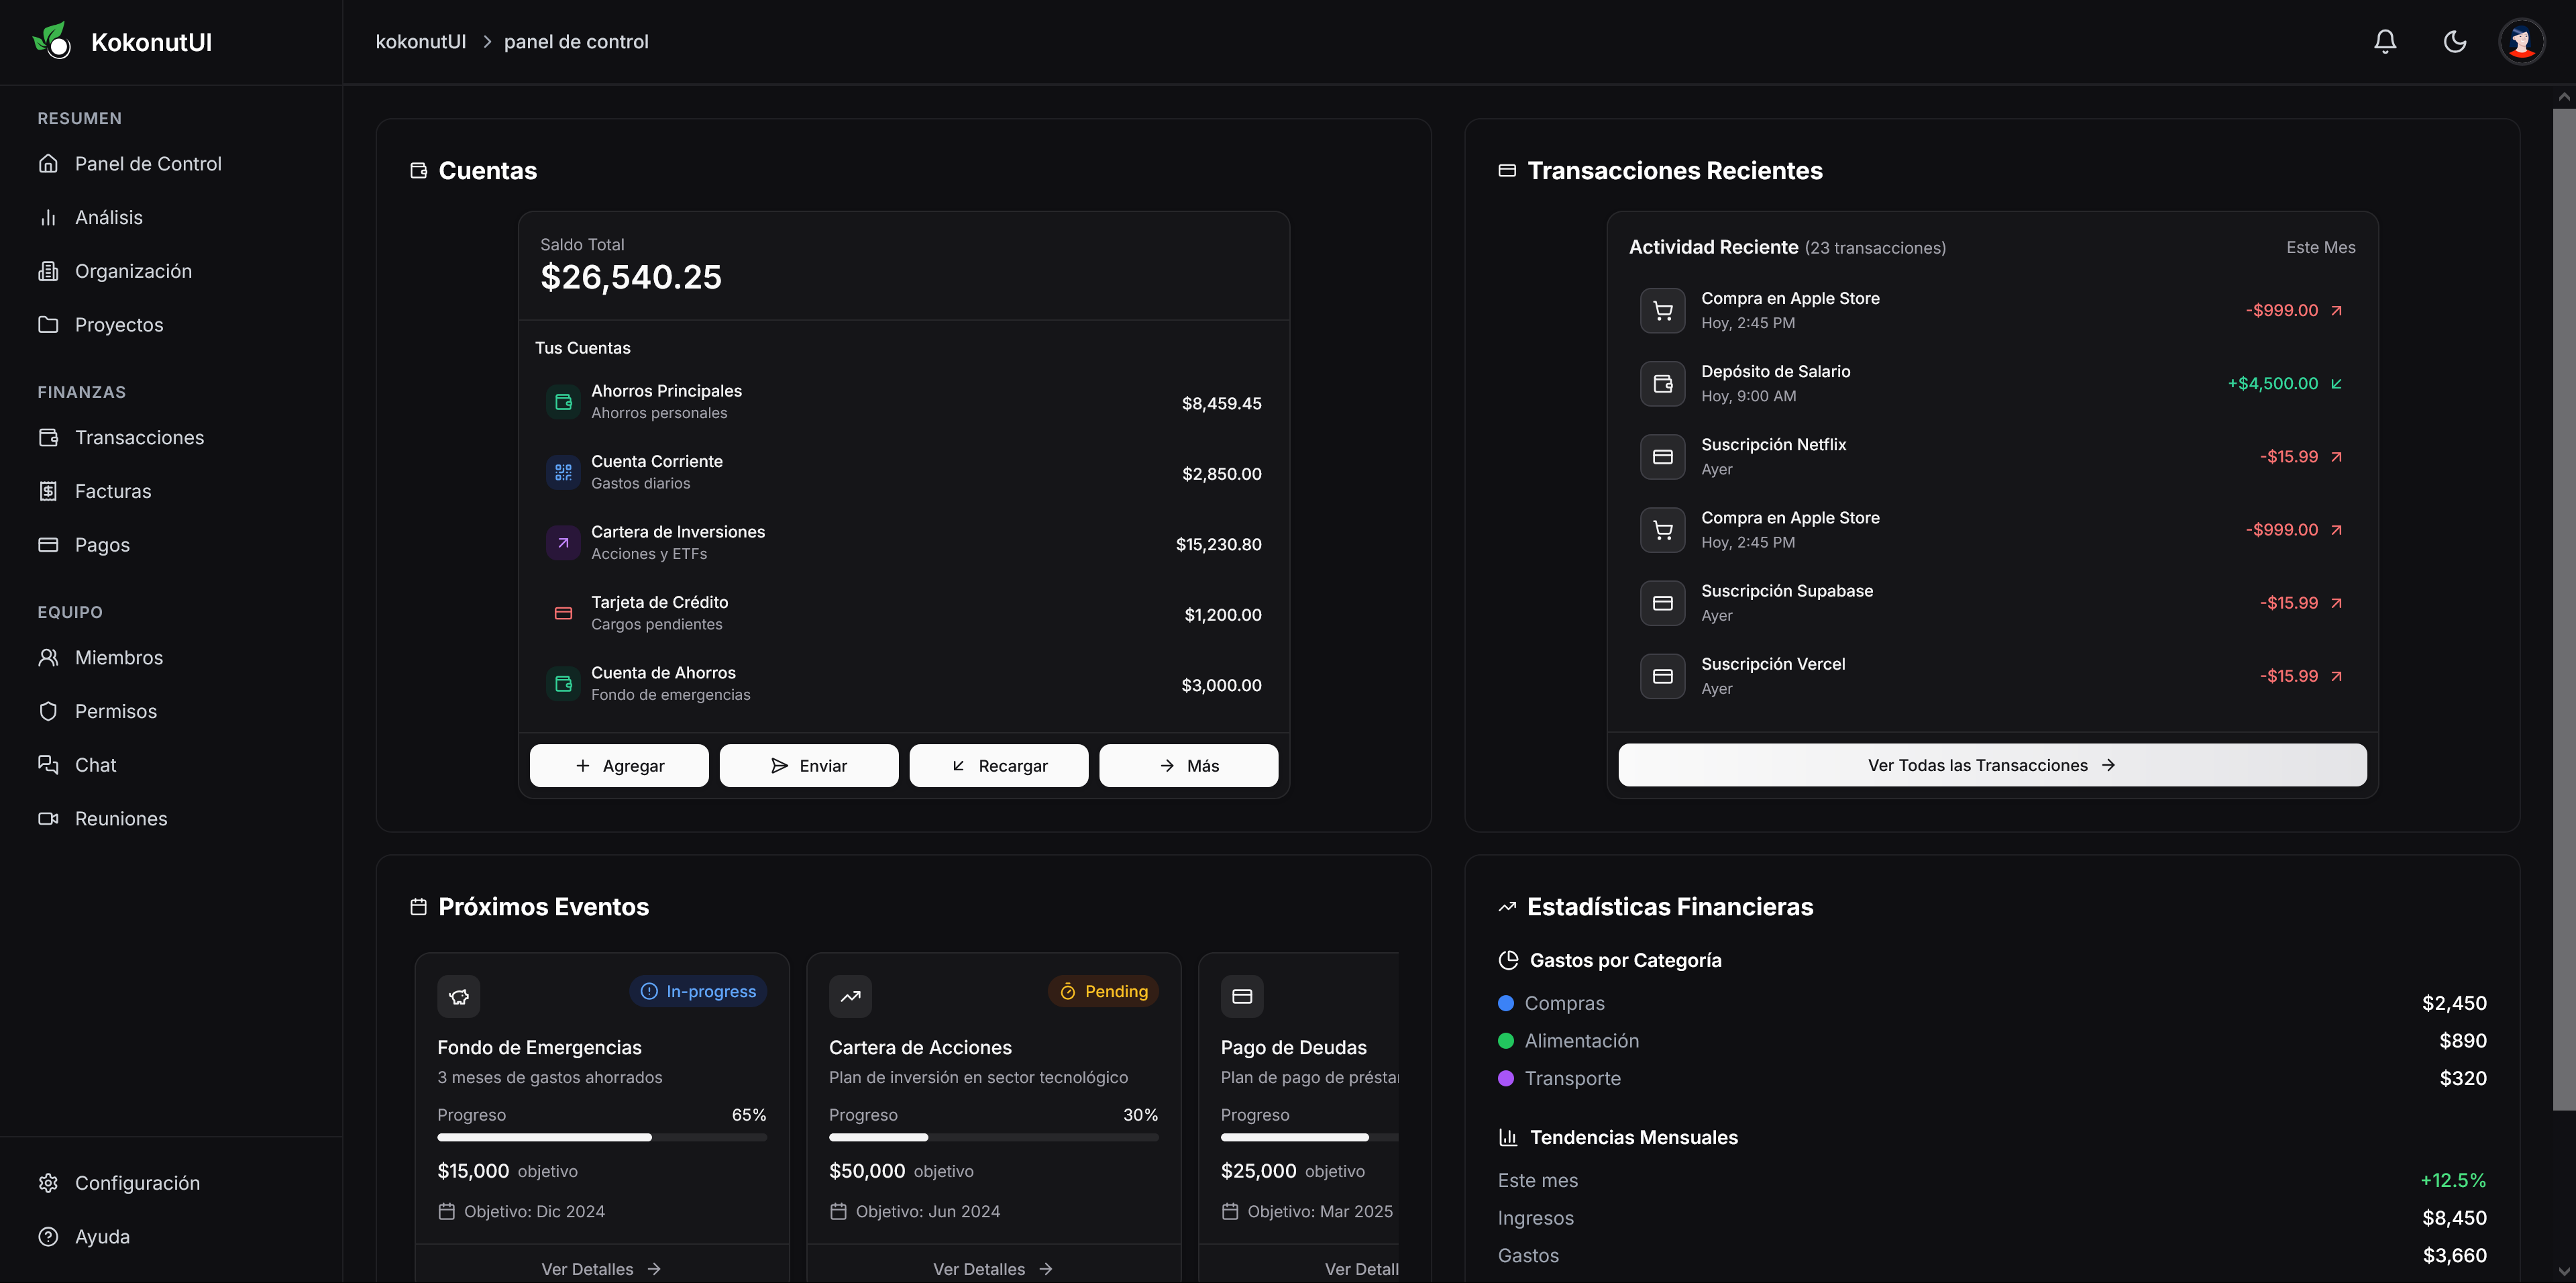Screen dimensions: 2576x1283
Task: Click the KokonutUI logo icon
Action: pyautogui.click(x=52, y=41)
